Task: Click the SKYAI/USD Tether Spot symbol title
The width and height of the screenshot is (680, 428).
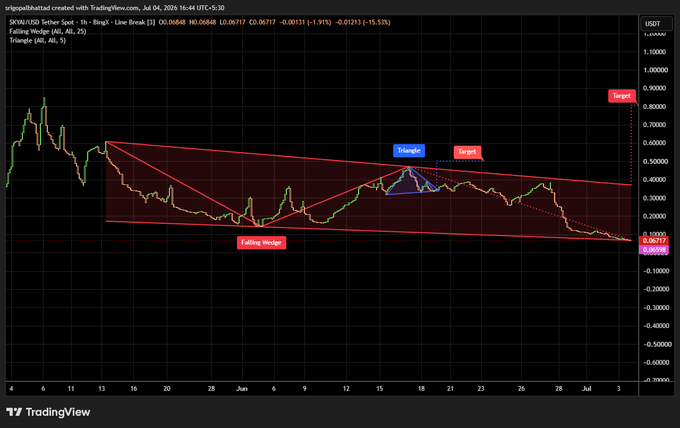Action: 42,22
